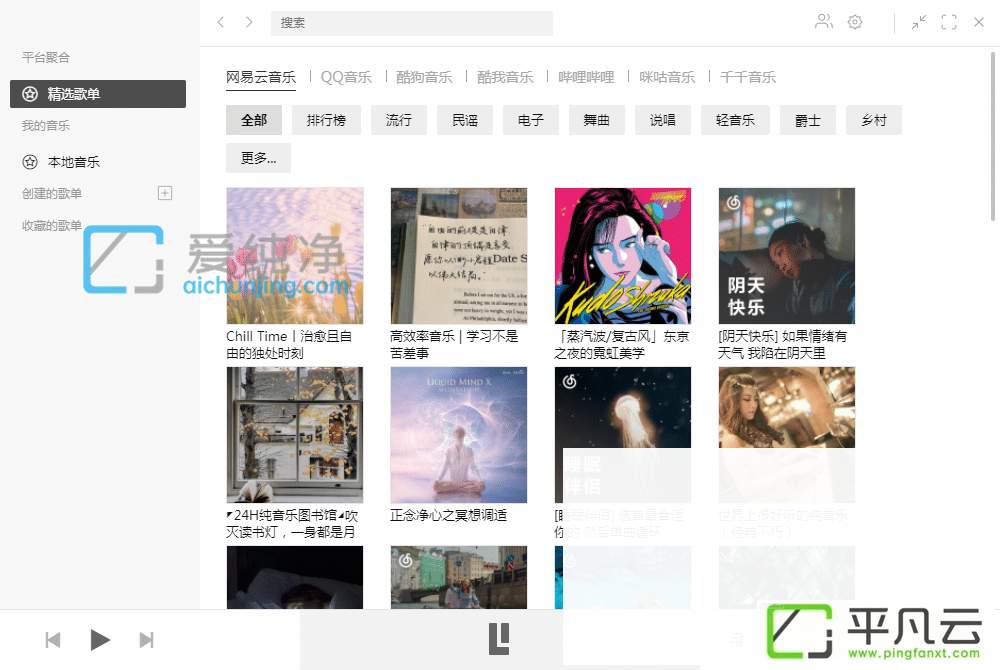
Task: Play the current track
Action: 99,639
